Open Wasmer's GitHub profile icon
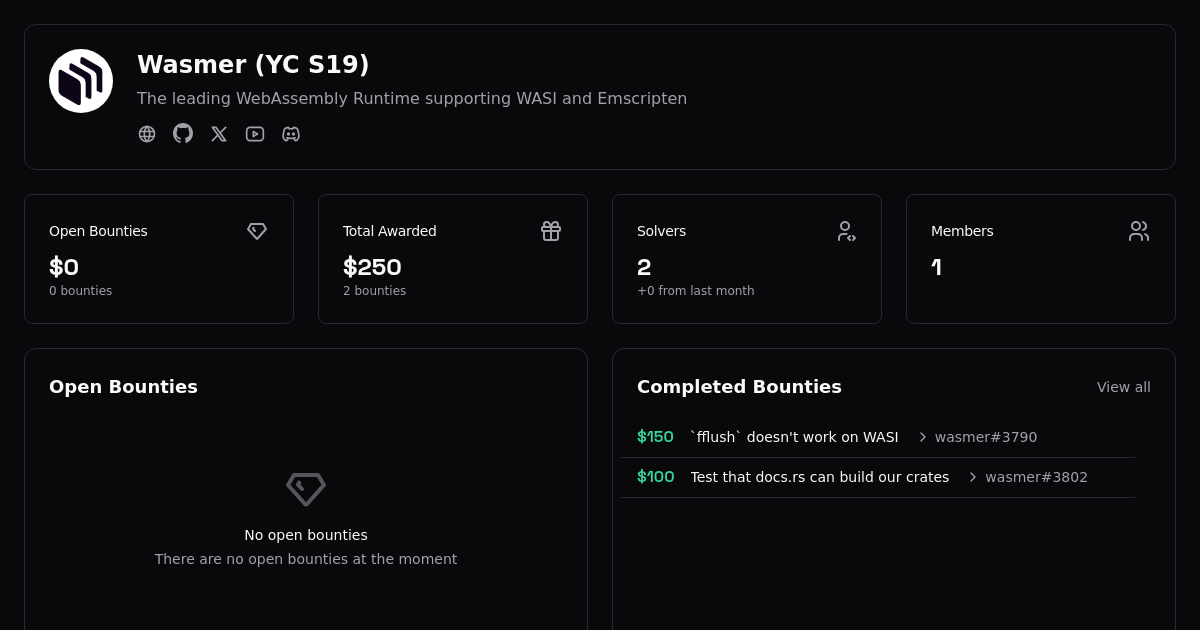1200x630 pixels. pyautogui.click(x=183, y=133)
